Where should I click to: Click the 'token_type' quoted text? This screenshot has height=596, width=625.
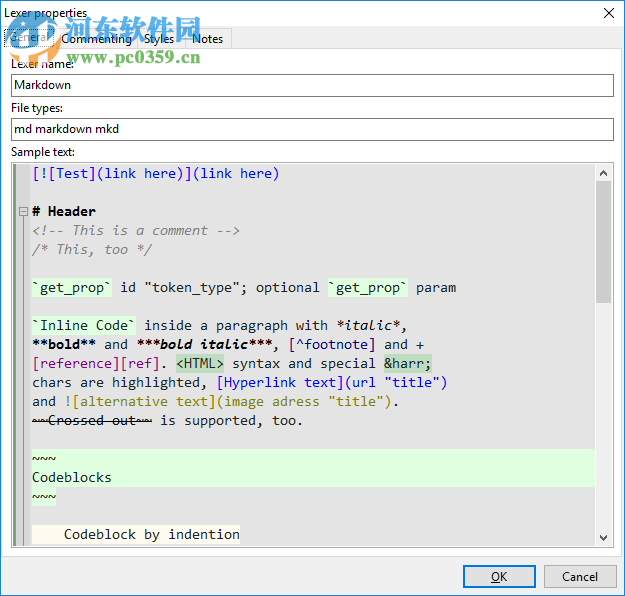coord(192,288)
